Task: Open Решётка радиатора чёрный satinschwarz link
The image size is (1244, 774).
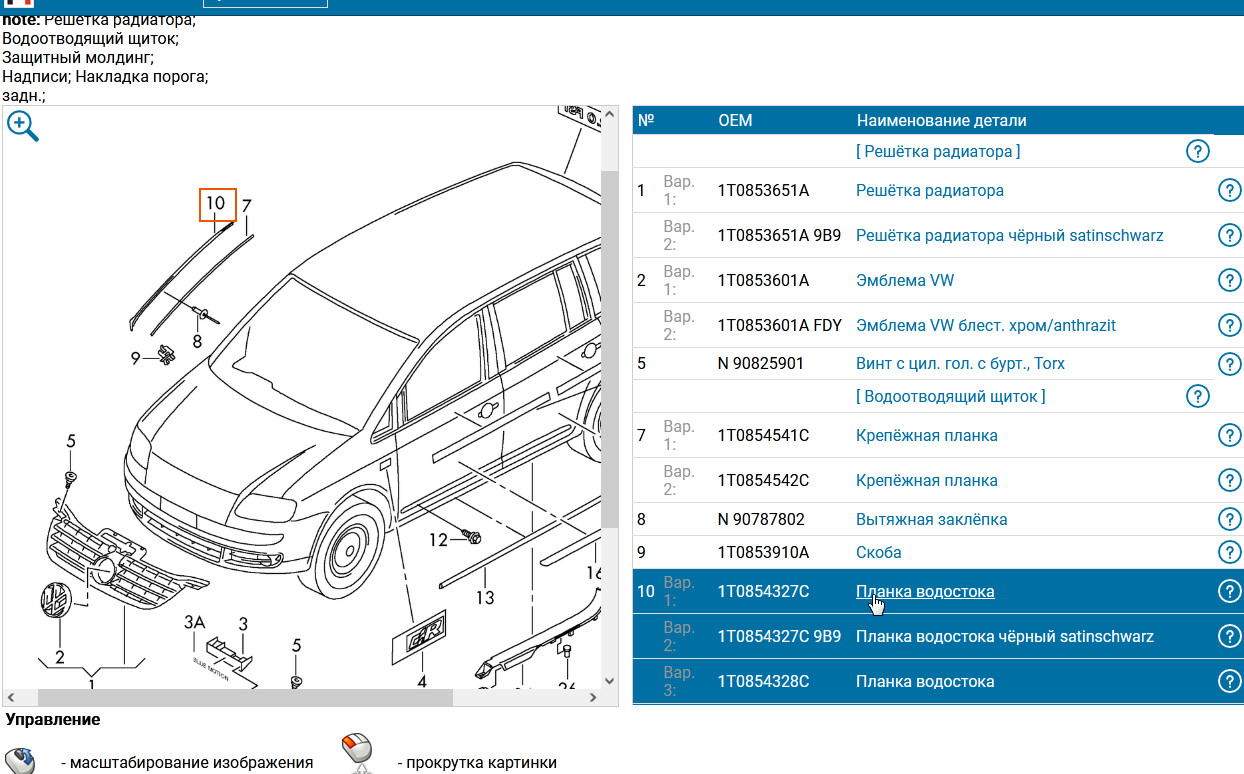Action: pyautogui.click(x=1010, y=235)
